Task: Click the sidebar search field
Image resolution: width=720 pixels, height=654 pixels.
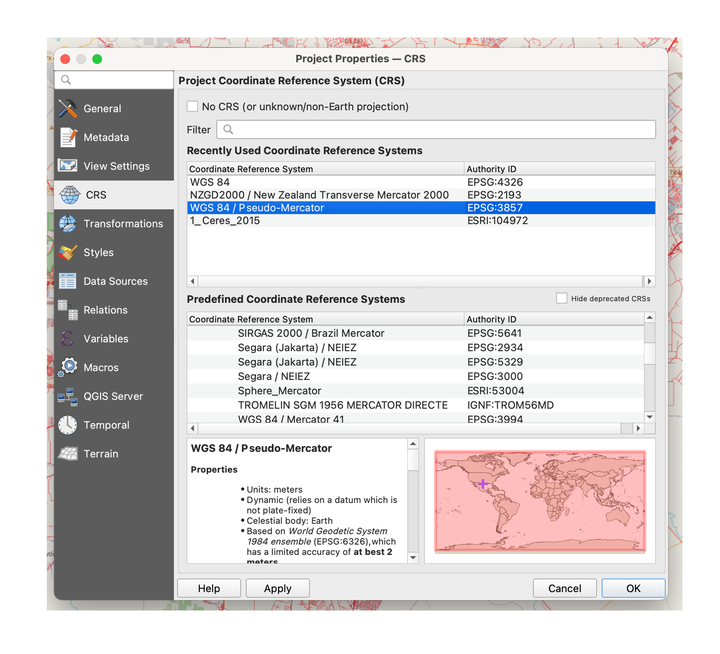Action: [x=114, y=80]
